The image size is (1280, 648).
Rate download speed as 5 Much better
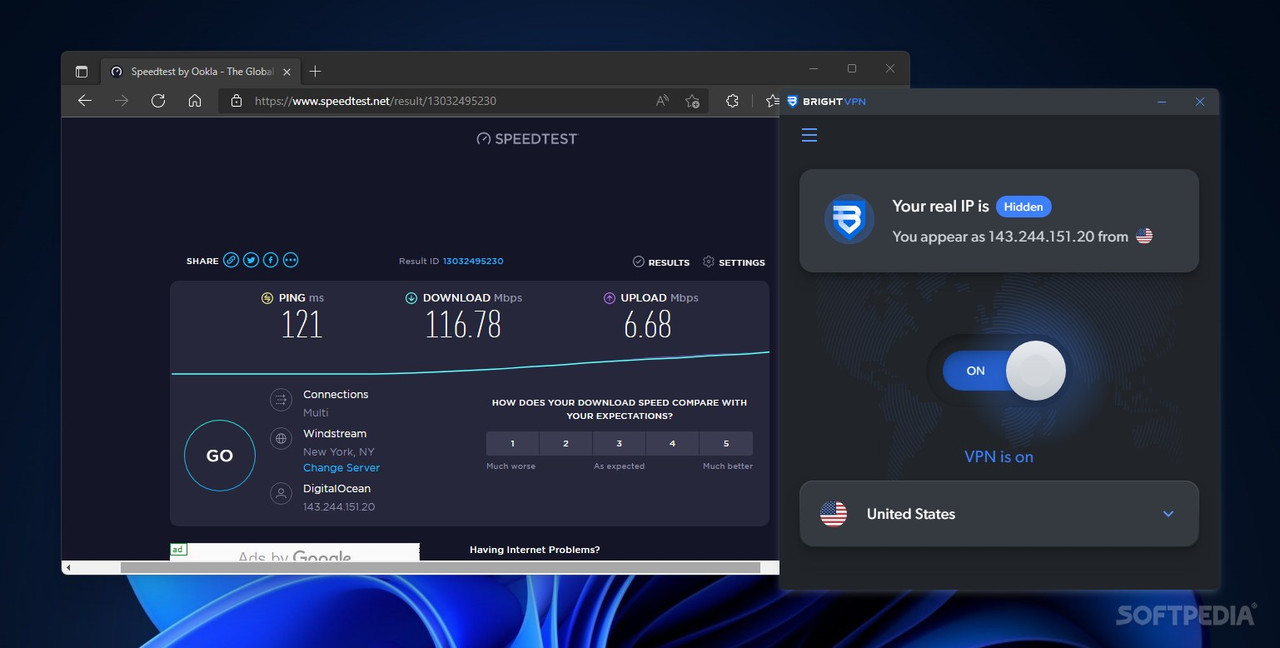tap(726, 444)
